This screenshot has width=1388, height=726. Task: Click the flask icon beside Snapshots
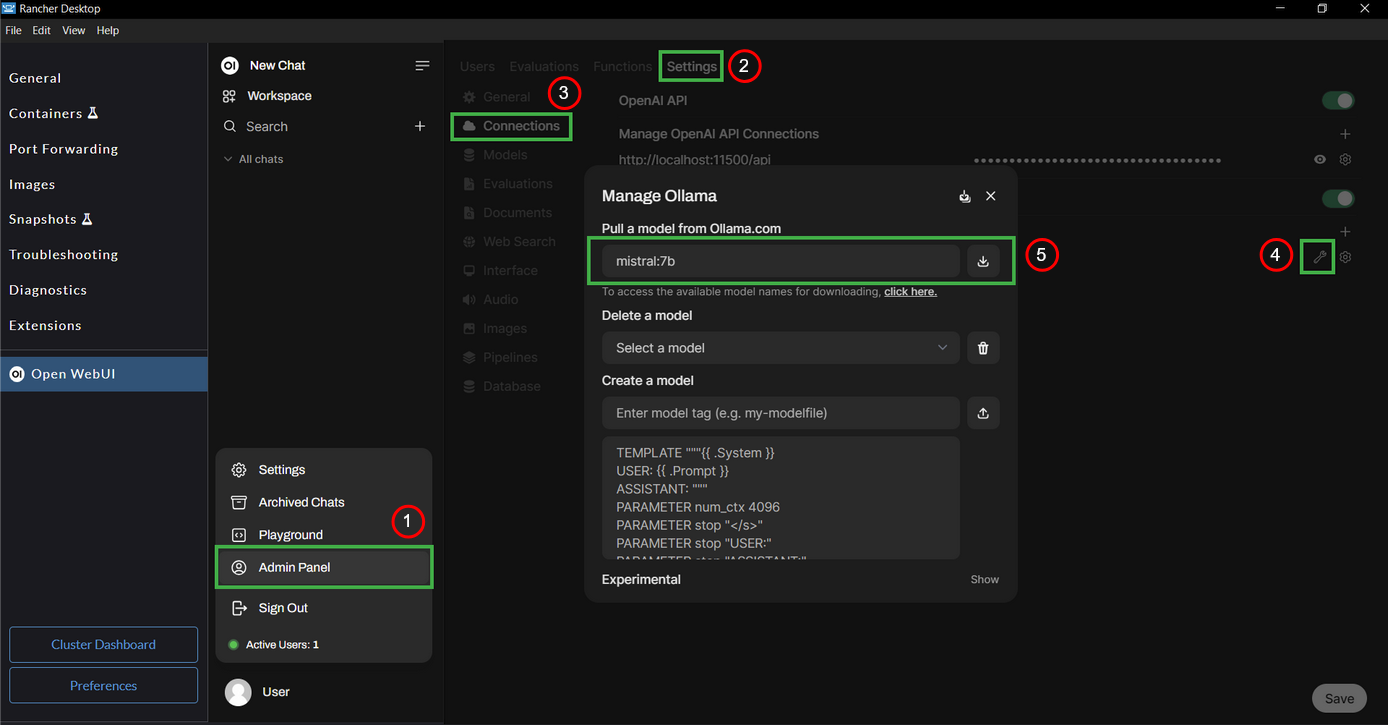click(87, 219)
